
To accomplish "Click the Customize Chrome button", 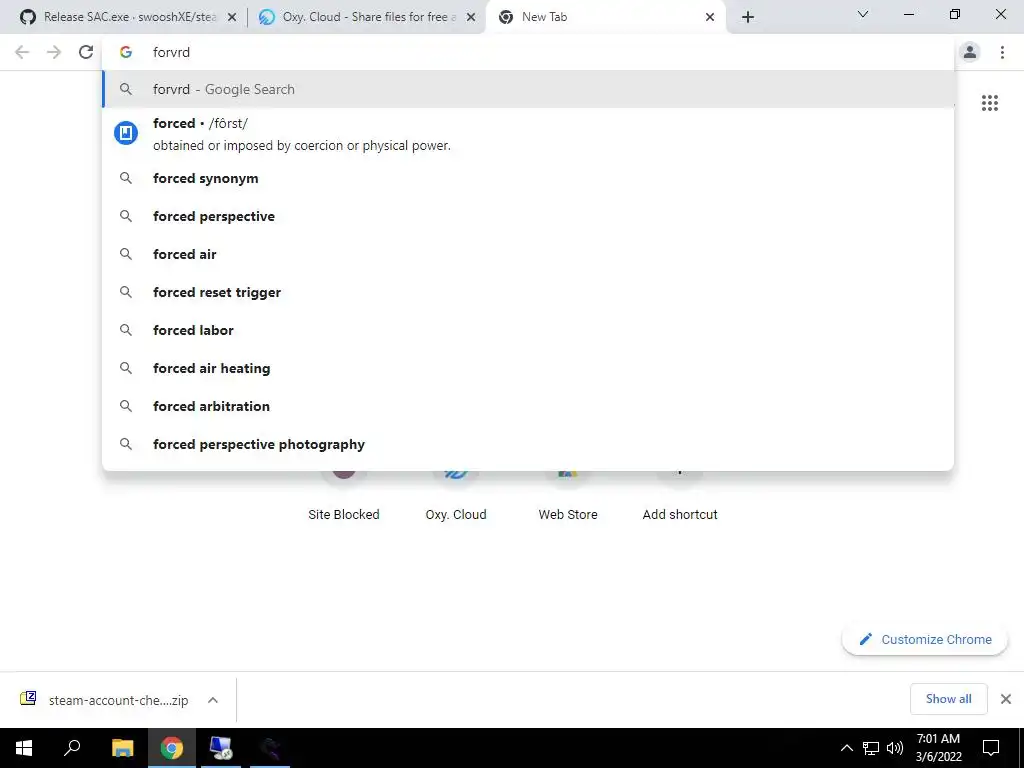I will tap(925, 639).
